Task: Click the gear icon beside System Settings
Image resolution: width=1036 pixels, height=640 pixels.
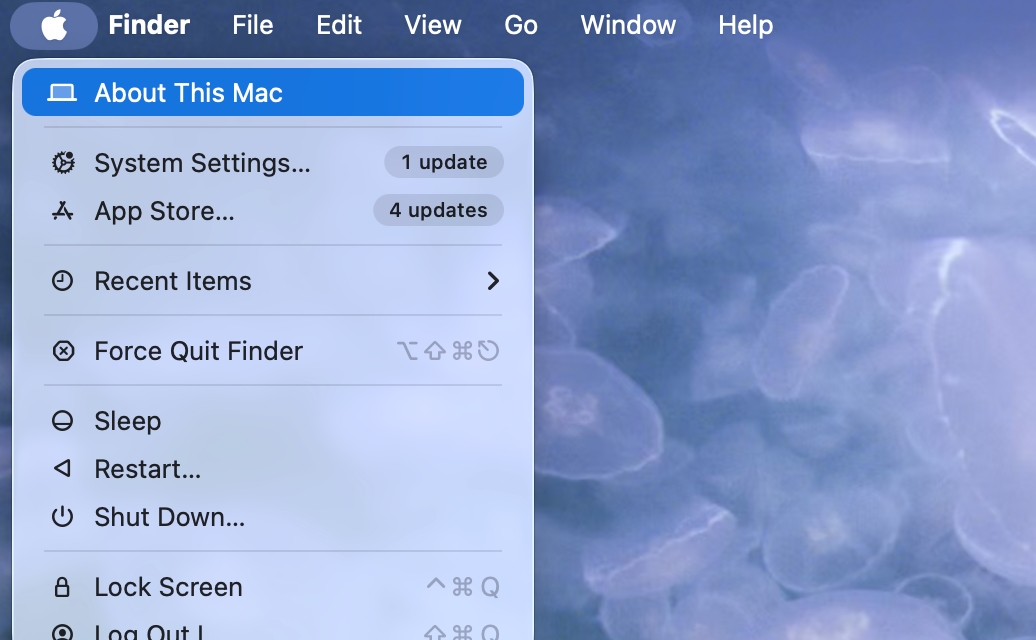Action: click(63, 162)
